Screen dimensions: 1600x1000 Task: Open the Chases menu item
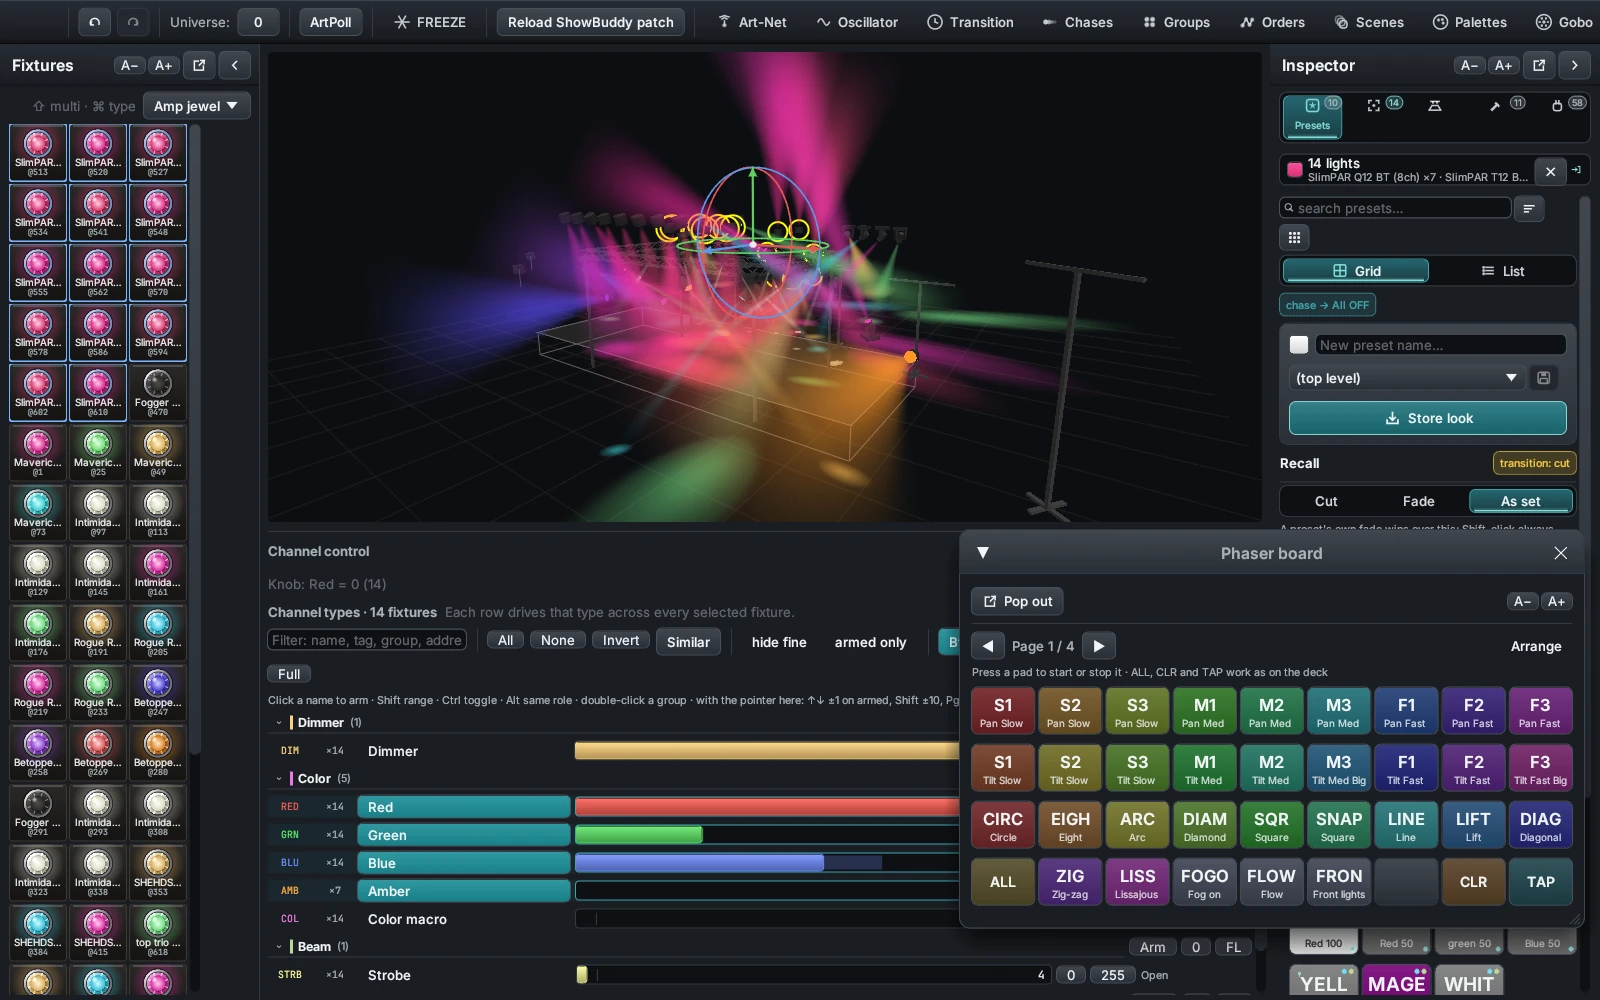pos(1077,22)
